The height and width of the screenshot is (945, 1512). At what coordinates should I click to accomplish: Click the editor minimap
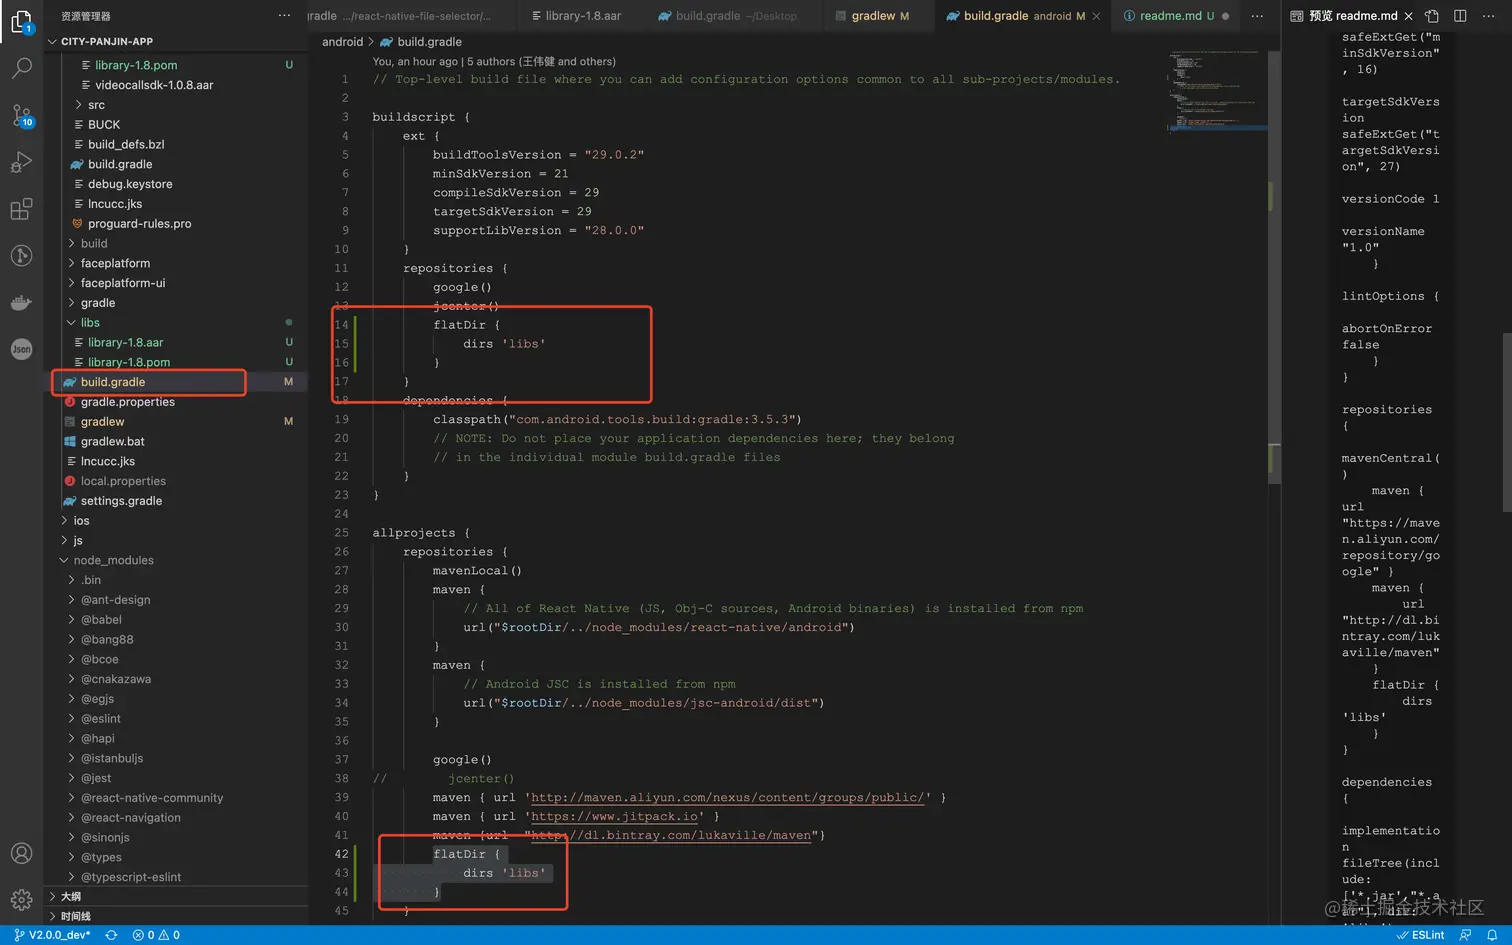[1216, 90]
